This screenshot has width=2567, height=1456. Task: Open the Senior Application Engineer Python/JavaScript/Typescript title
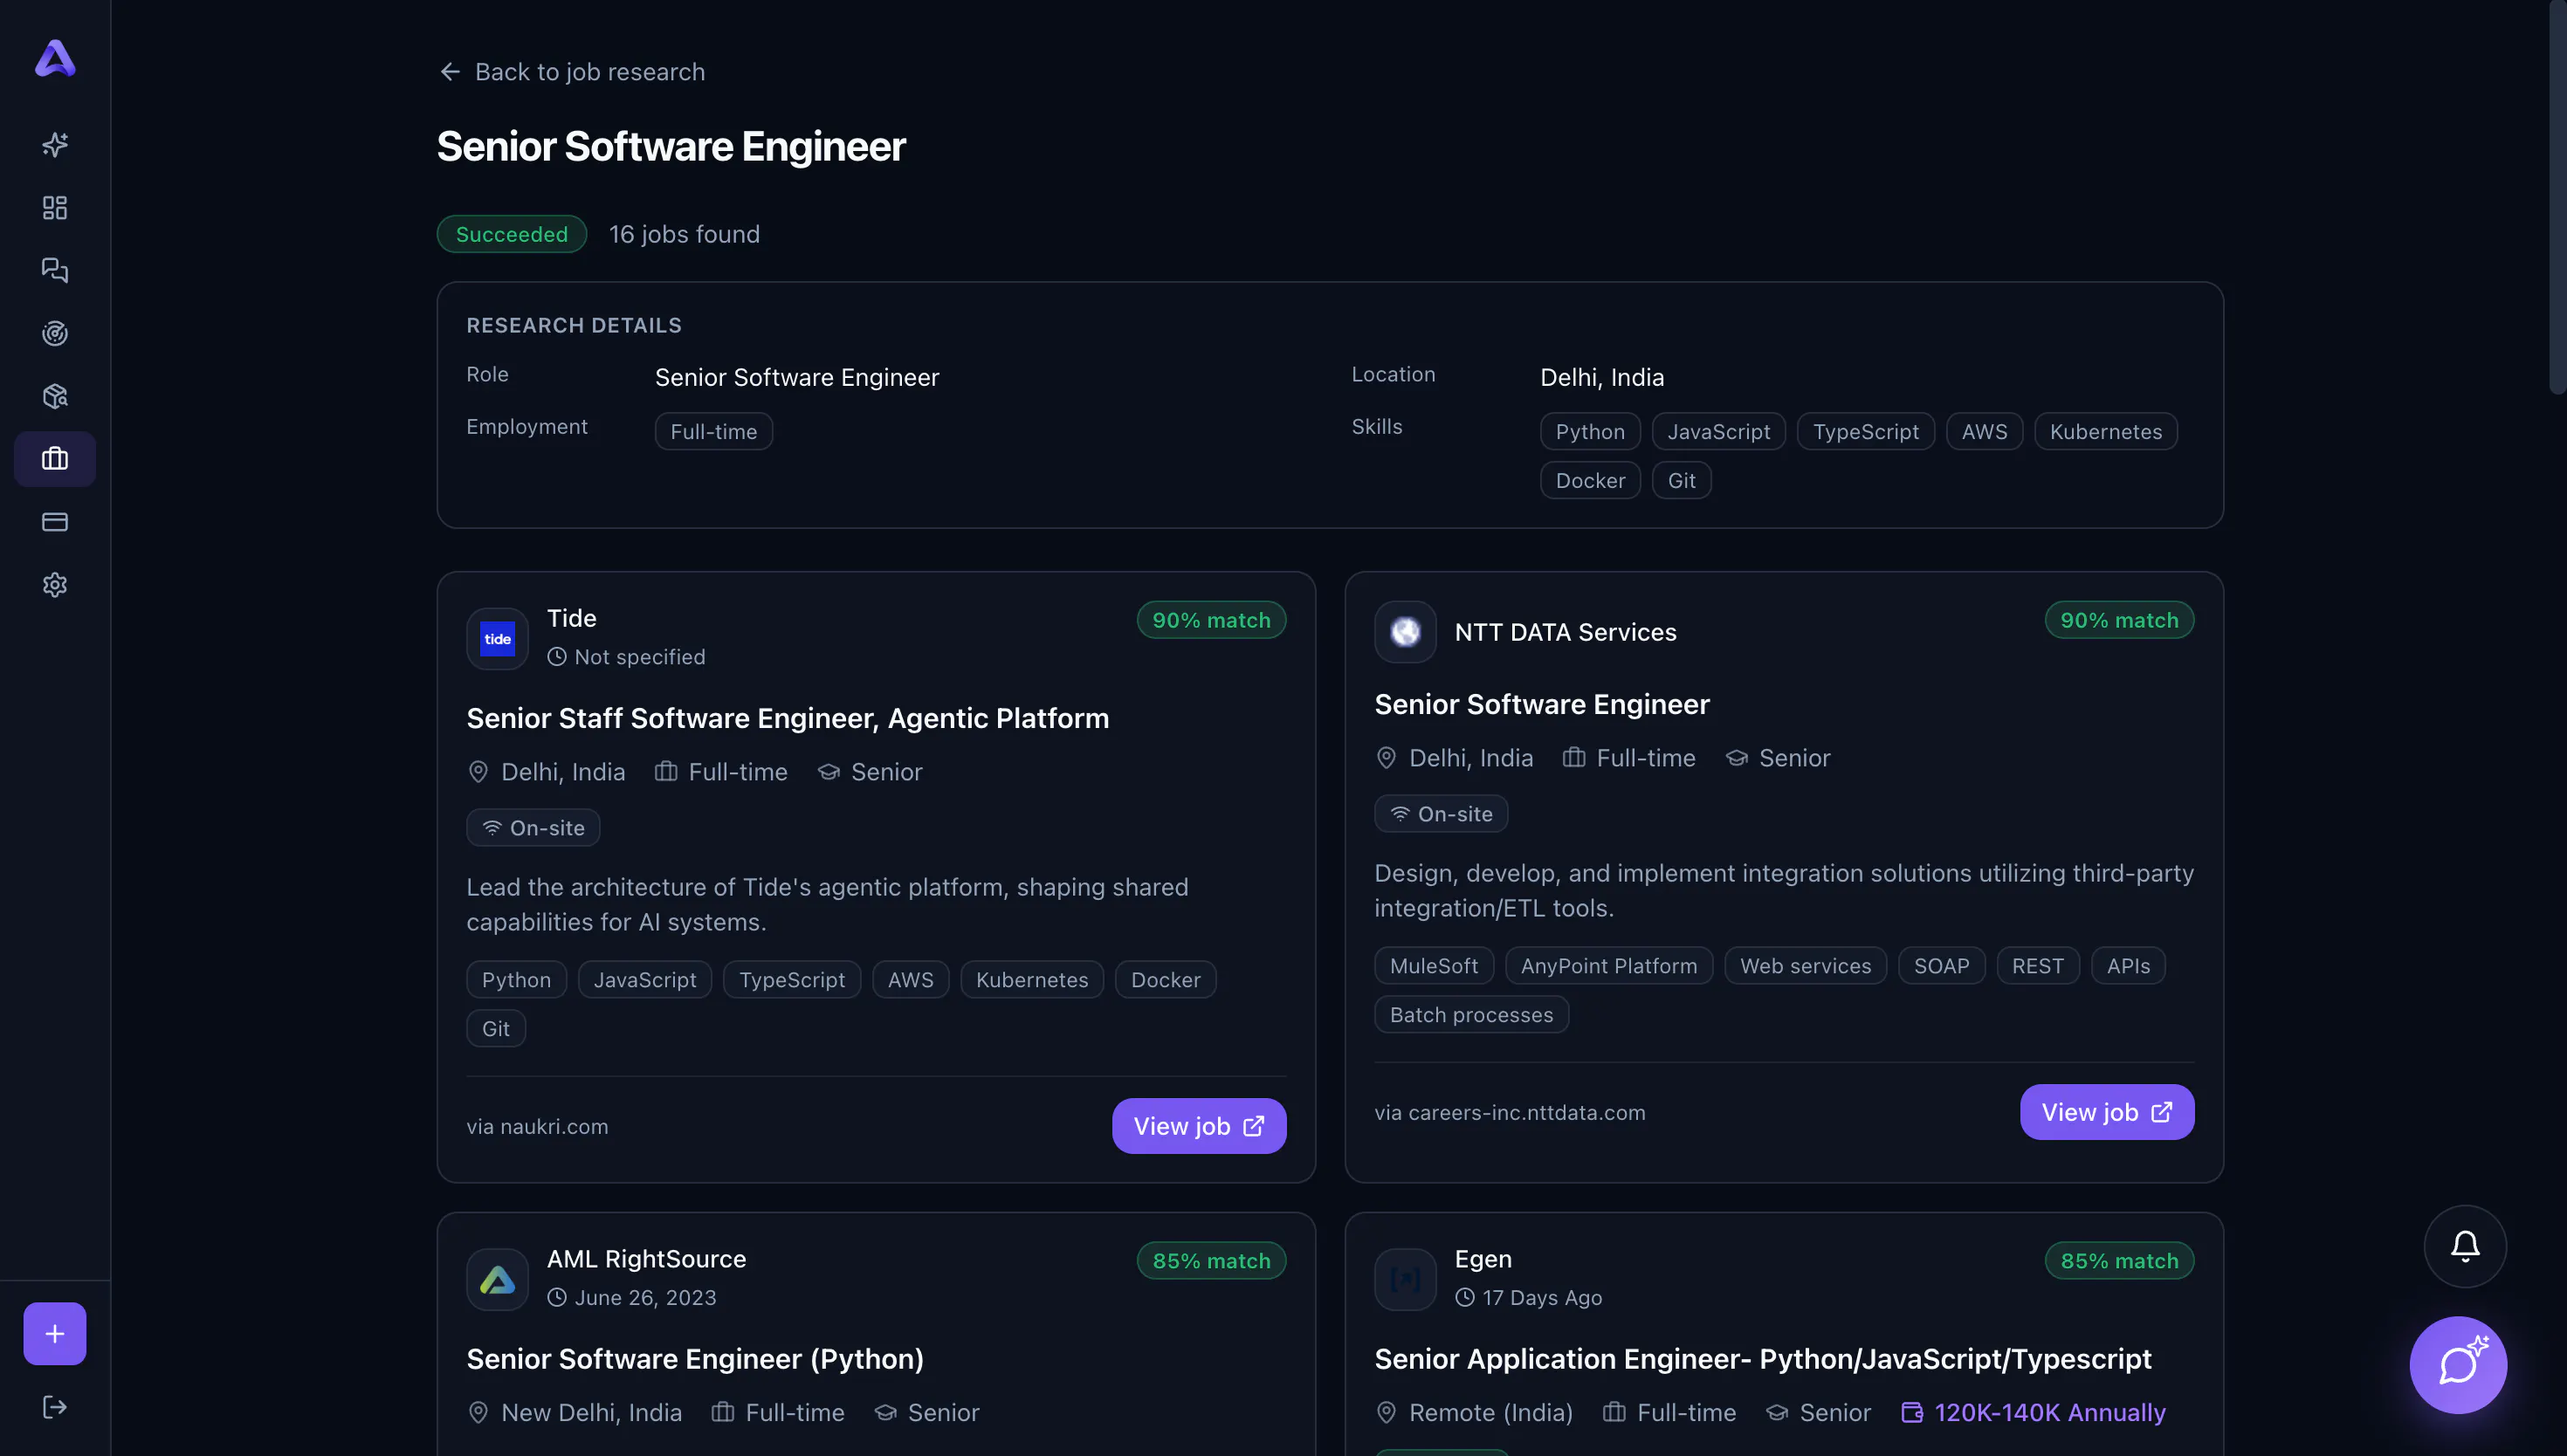pos(1763,1360)
